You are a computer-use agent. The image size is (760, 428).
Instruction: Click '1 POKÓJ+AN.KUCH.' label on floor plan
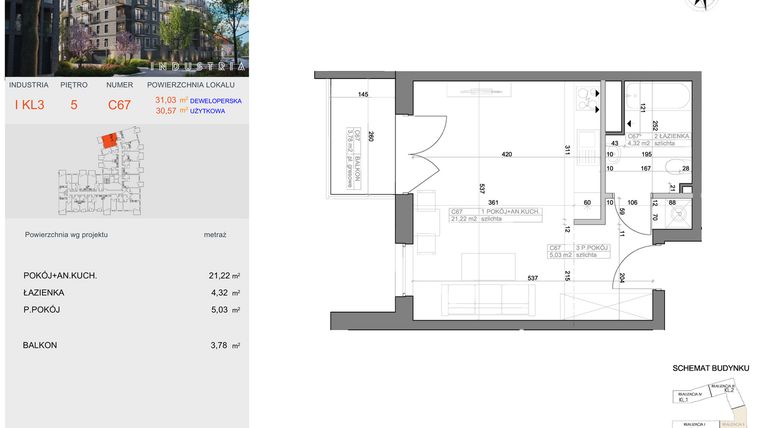pos(510,212)
